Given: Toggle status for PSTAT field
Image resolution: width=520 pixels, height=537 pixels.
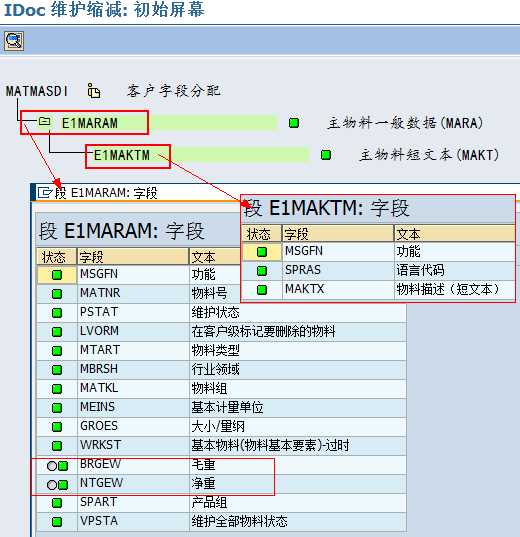Looking at the screenshot, I should [x=57, y=313].
